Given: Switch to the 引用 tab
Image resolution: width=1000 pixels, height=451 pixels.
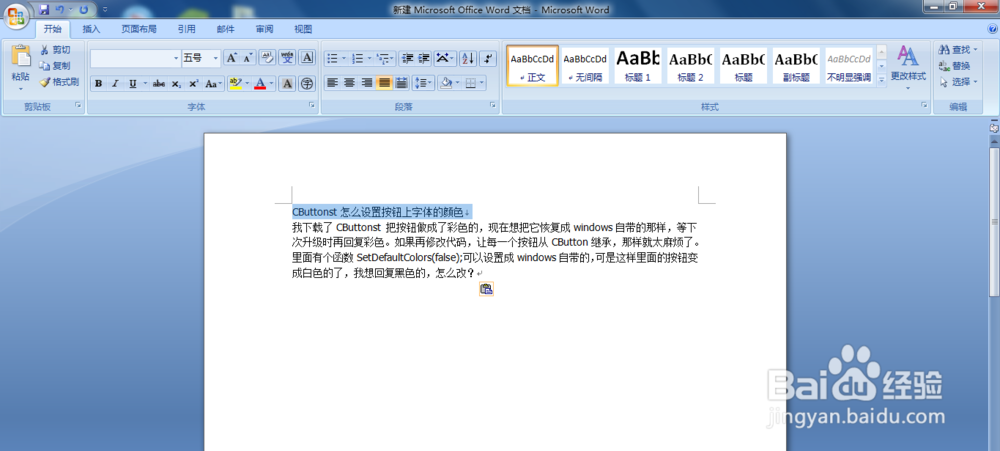Looking at the screenshot, I should pos(186,29).
